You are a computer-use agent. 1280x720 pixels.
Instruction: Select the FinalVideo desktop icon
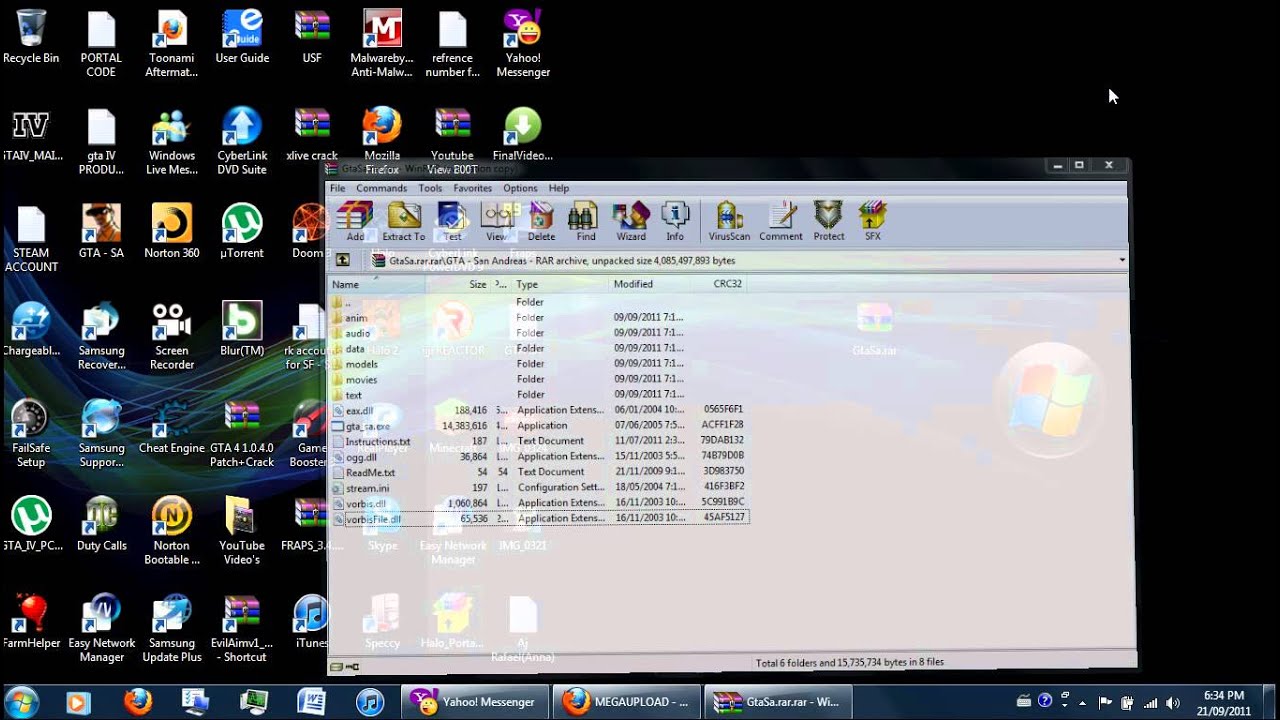coord(522,135)
